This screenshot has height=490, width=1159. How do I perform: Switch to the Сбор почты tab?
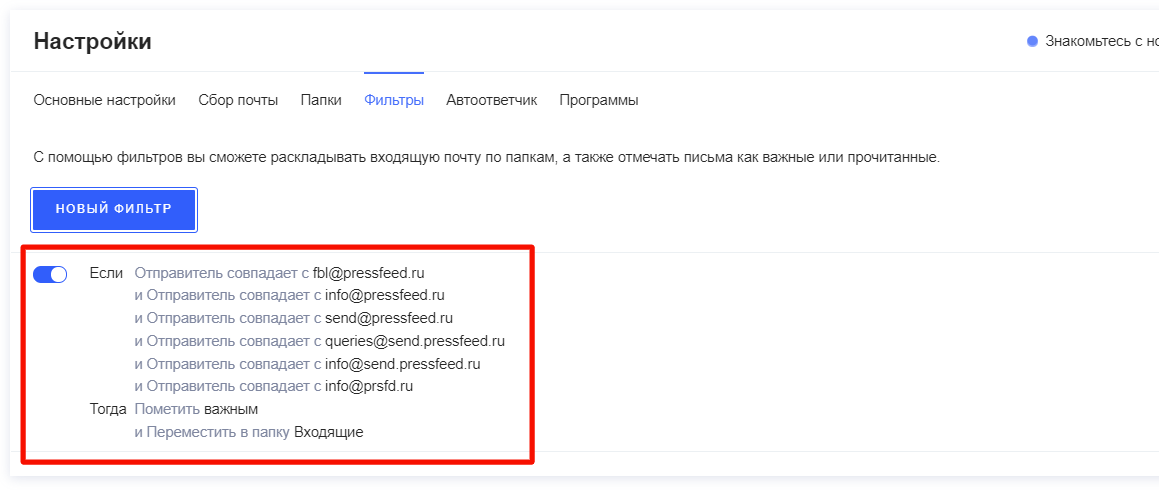238,101
